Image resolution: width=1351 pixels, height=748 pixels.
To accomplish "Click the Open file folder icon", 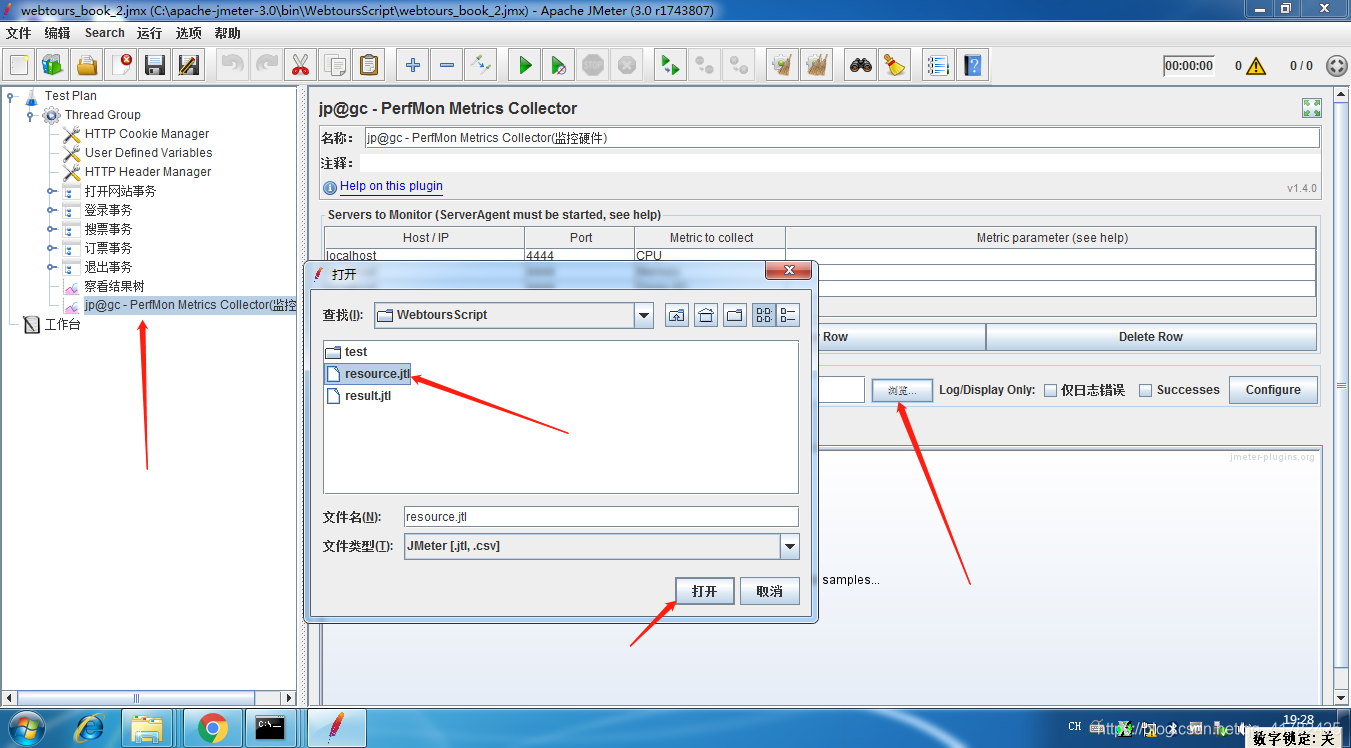I will pyautogui.click(x=87, y=66).
